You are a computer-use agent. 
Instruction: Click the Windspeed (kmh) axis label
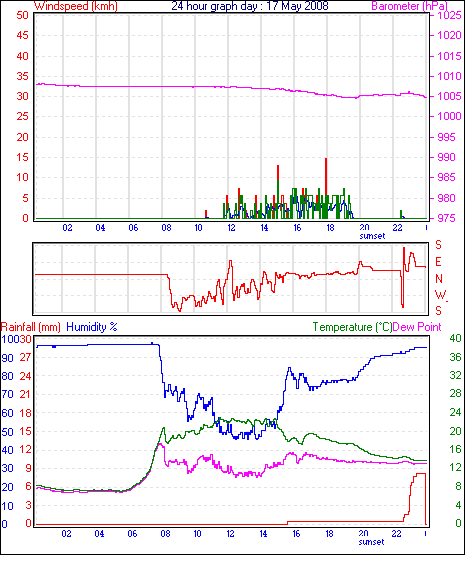(x=76, y=6)
